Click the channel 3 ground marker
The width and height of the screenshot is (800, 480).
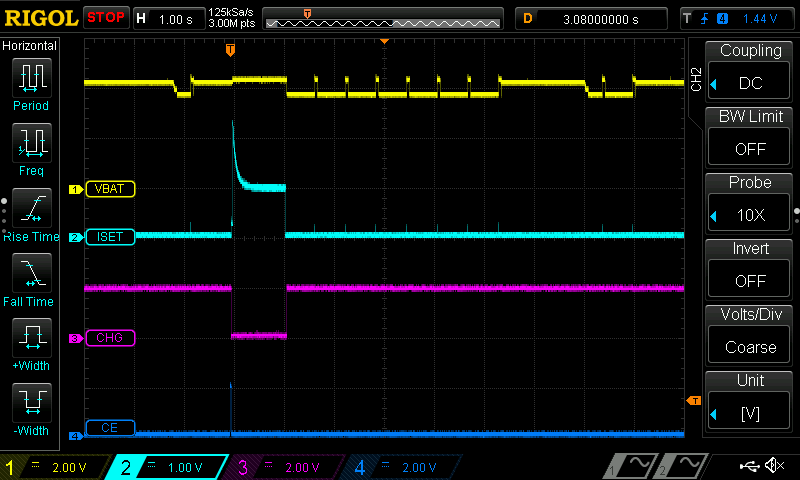click(76, 338)
